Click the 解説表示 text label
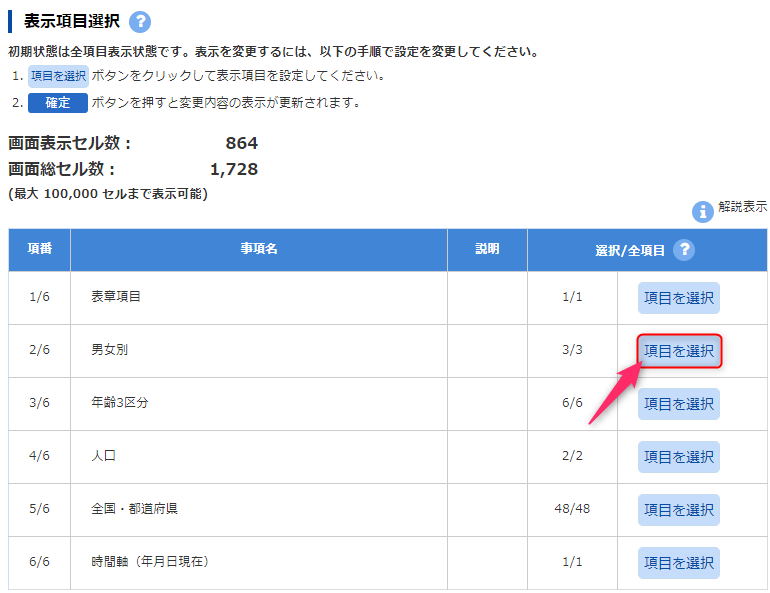The width and height of the screenshot is (770, 593). (x=742, y=207)
